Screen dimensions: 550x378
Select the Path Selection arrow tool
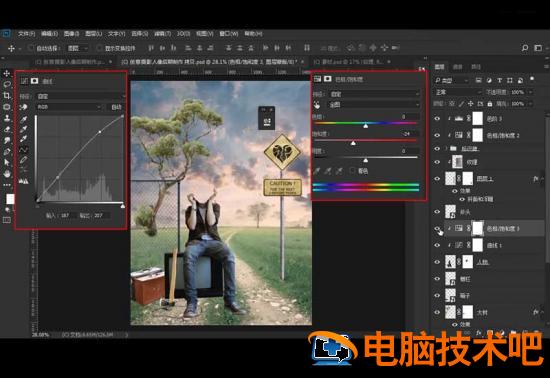7,162
